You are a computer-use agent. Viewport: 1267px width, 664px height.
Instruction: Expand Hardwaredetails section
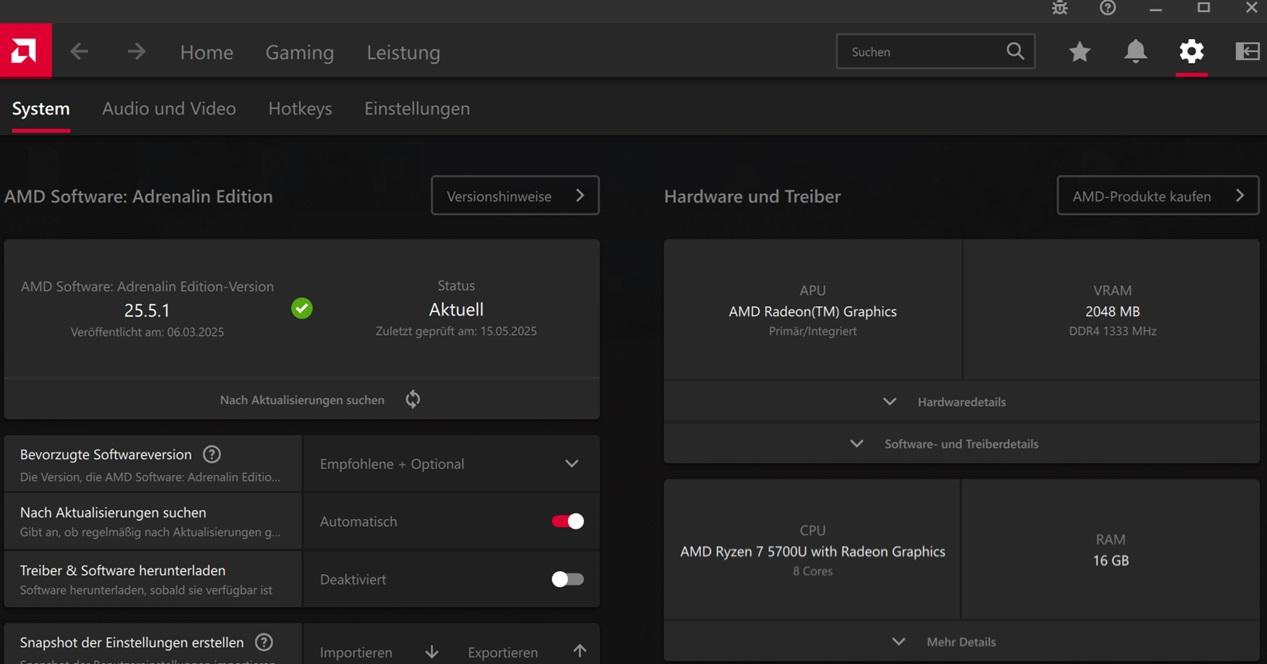pyautogui.click(x=960, y=402)
